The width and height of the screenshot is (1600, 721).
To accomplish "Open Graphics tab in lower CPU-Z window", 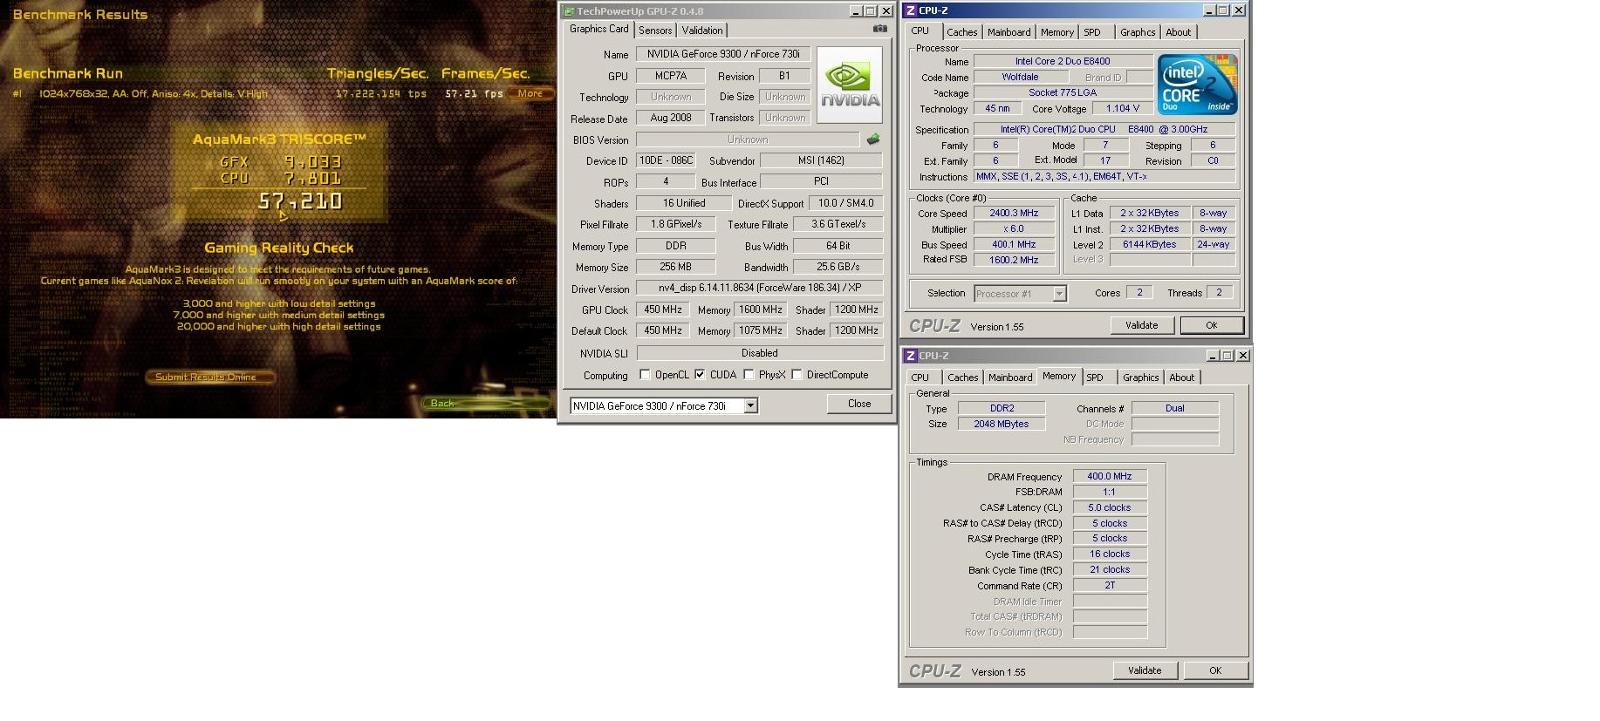I will coord(1141,377).
